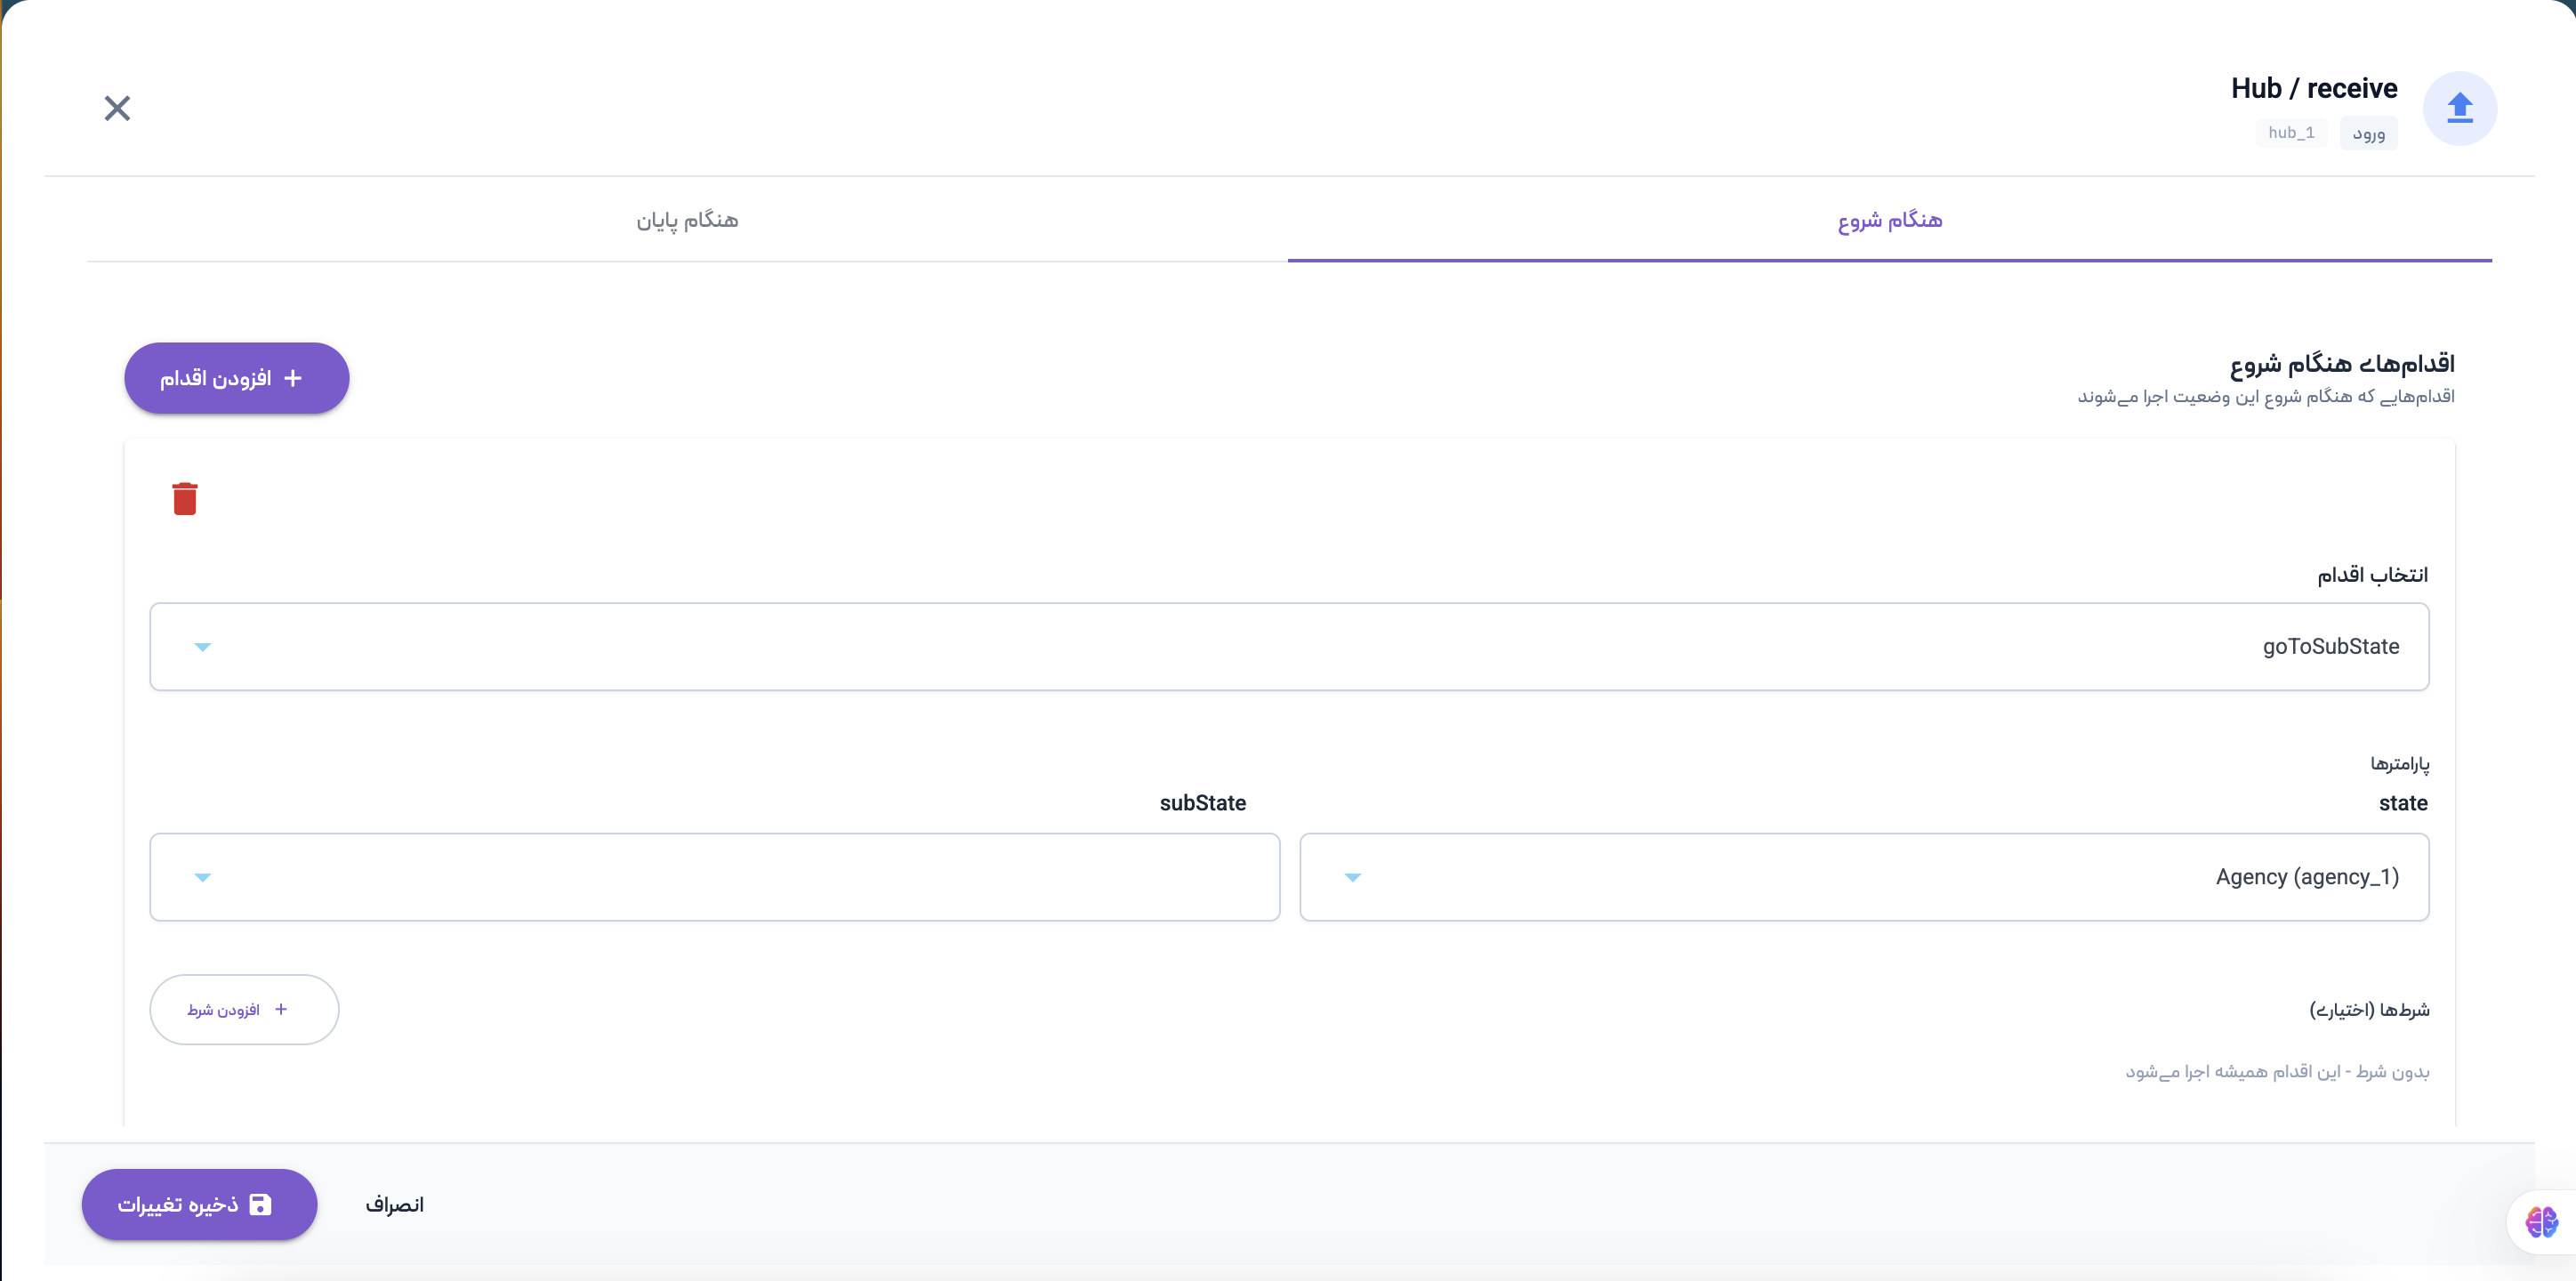Click the hub_1 tag chip
2576x1281 pixels.
click(2291, 133)
